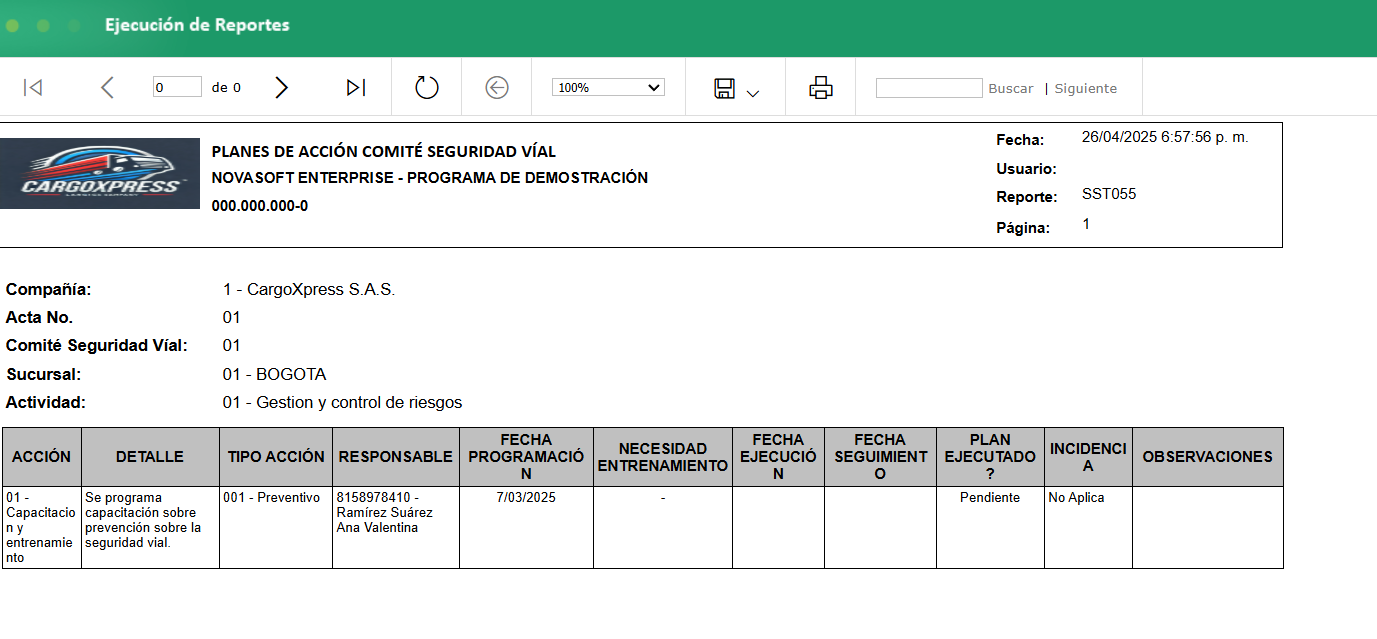Click the Ejecución de Reportes window title
Image resolution: width=1377 pixels, height=639 pixels.
tap(197, 25)
